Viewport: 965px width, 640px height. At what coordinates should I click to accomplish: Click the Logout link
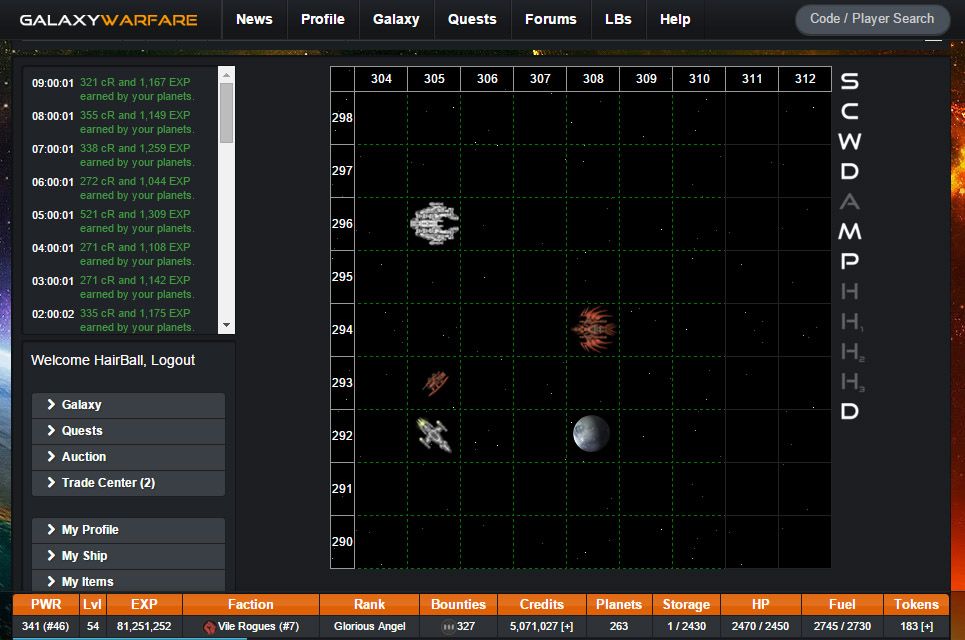tap(175, 360)
